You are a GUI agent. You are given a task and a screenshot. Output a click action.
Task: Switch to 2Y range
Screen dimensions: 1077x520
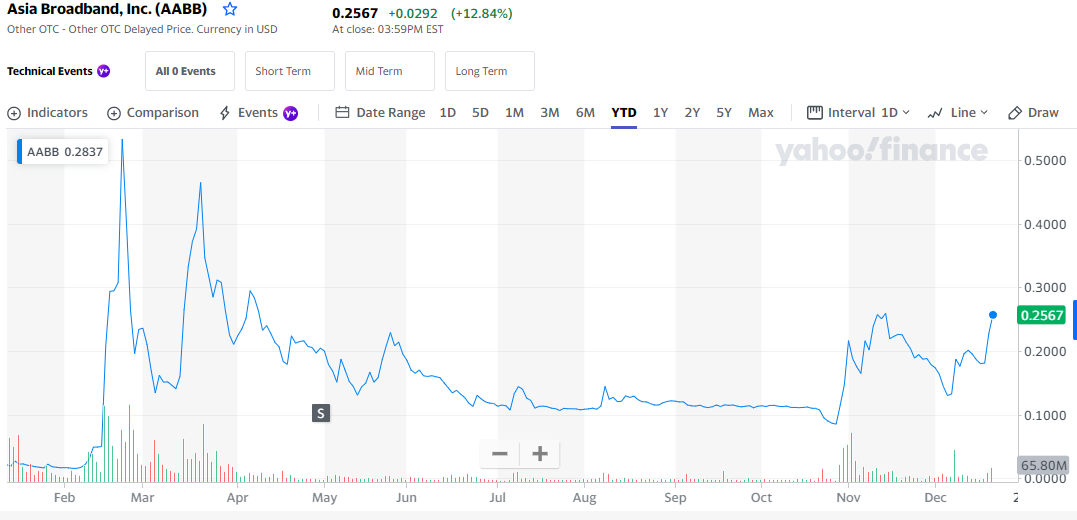692,113
